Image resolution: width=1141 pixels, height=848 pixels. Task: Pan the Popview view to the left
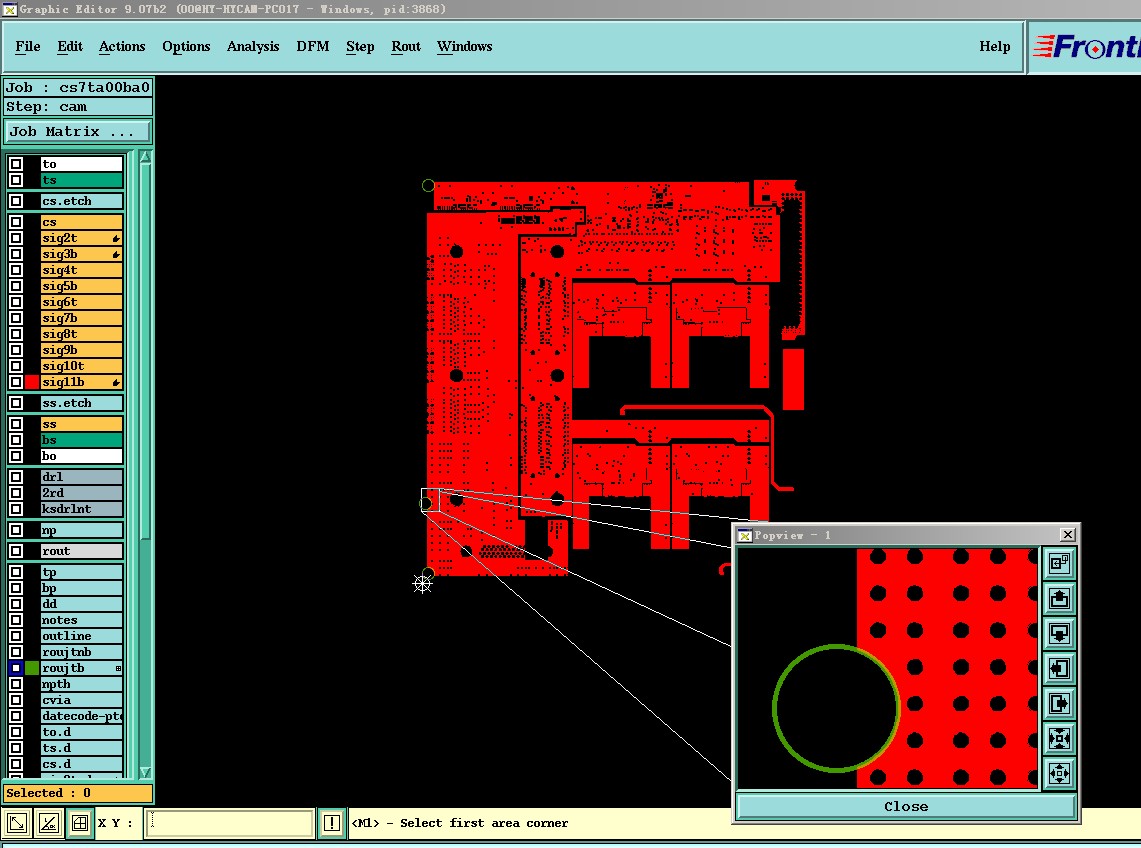click(1060, 668)
